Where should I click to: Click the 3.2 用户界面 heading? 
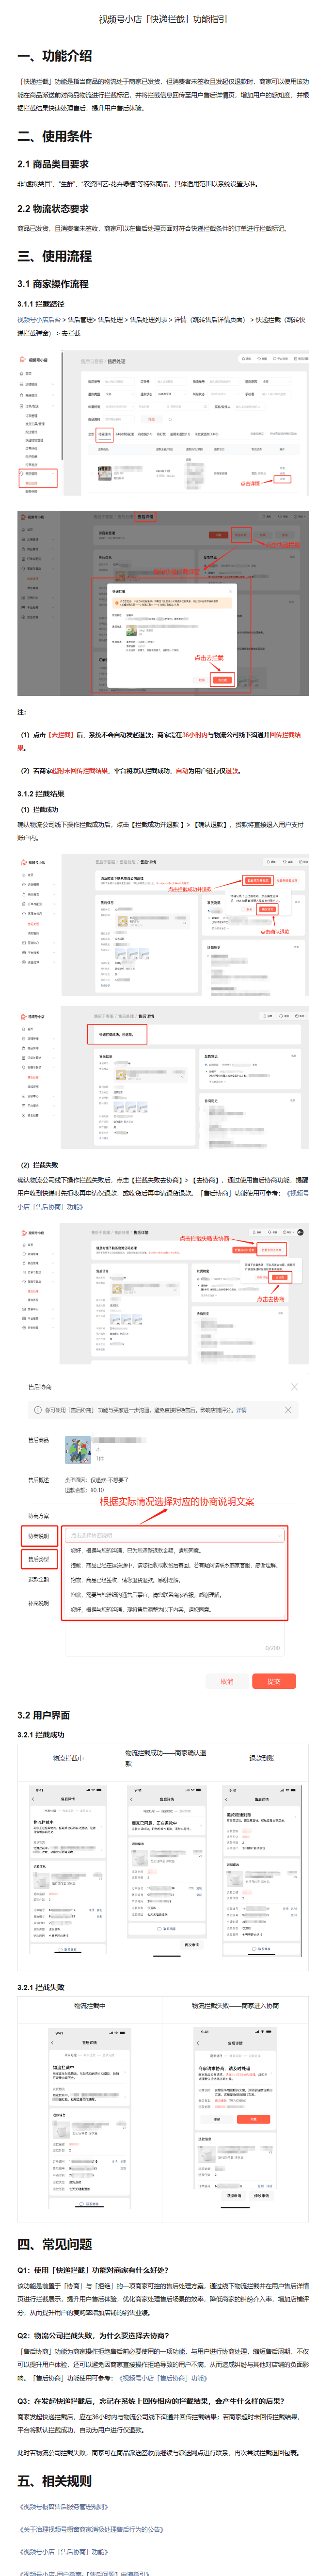pyautogui.click(x=43, y=1714)
